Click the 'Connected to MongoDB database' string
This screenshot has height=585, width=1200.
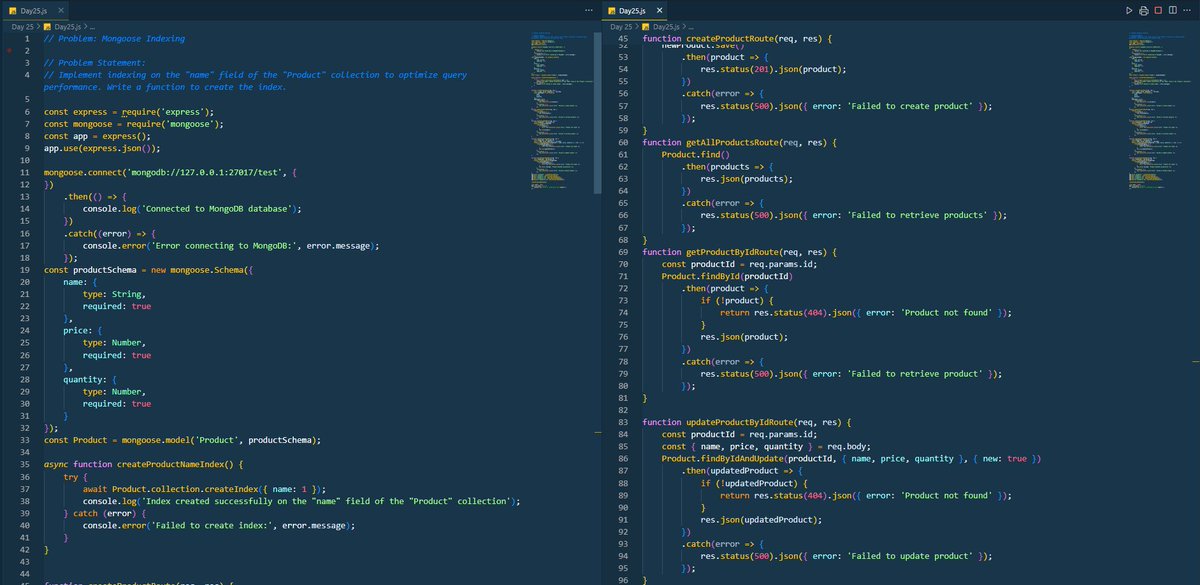tap(220, 209)
